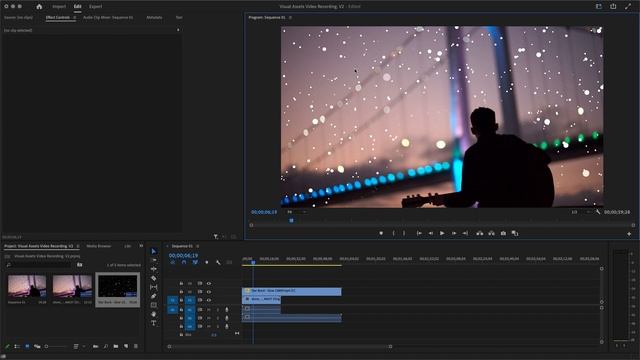Select the Hand tool
Viewport: 640px width, 360px height.
(153, 314)
